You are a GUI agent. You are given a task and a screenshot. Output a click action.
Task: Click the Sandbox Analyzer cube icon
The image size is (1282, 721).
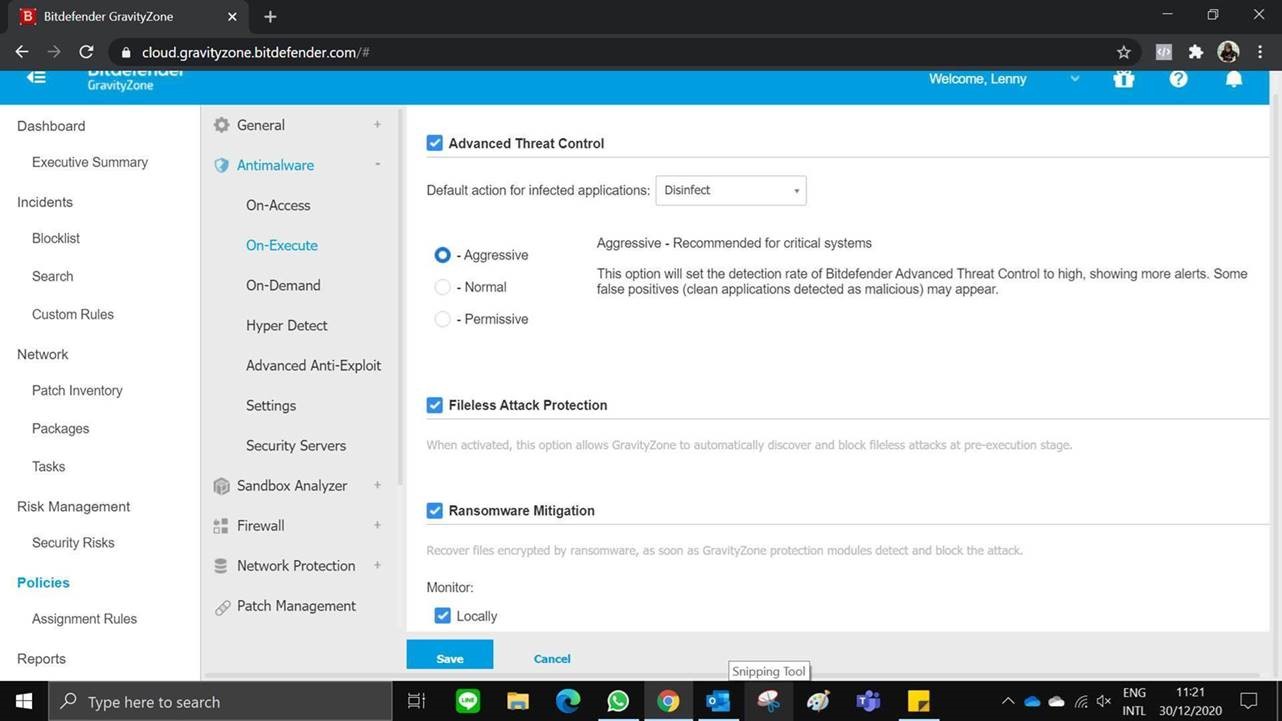coord(221,486)
